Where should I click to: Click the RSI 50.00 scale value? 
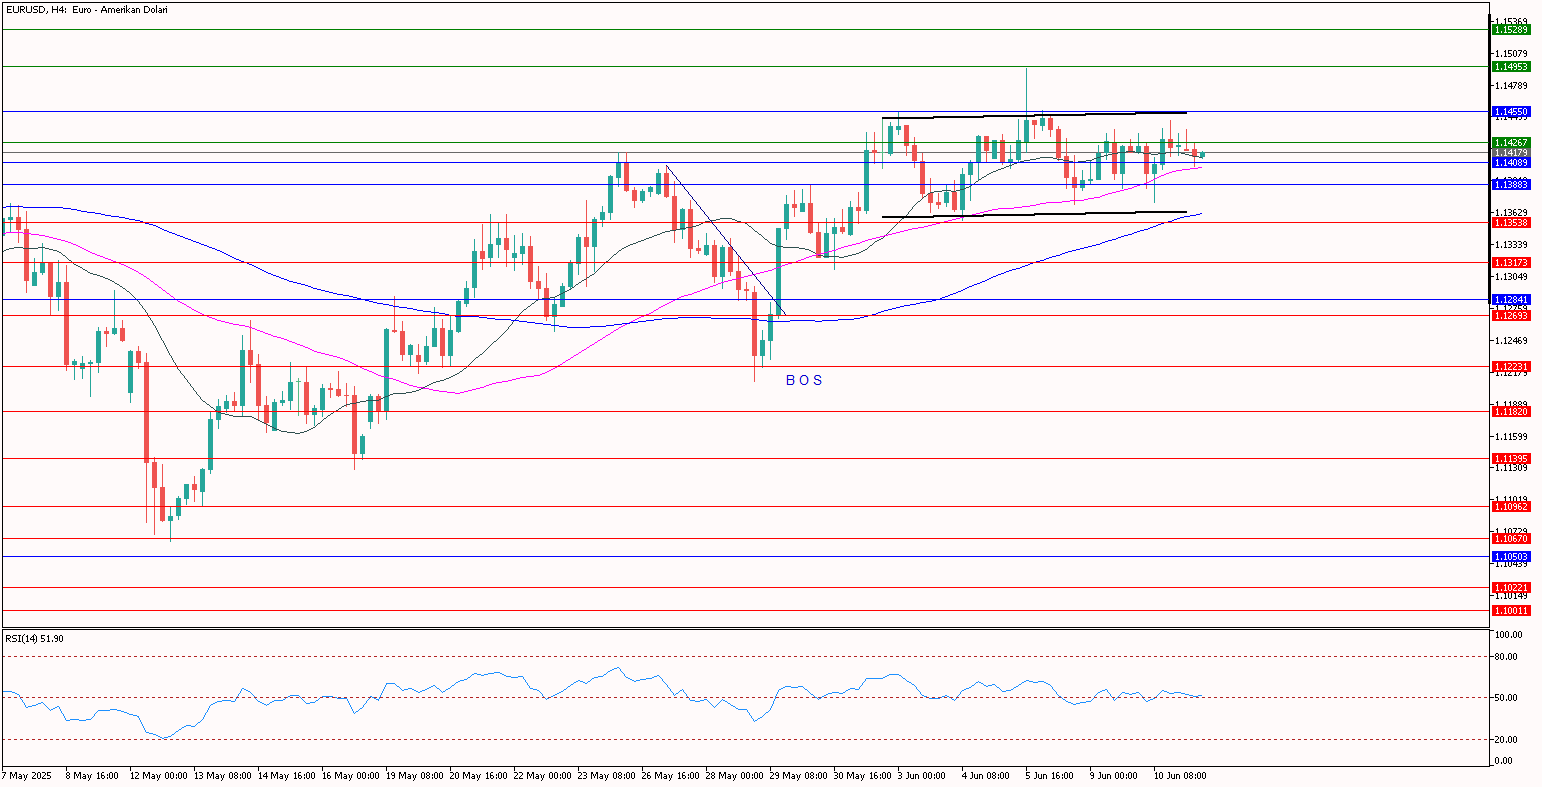1508,698
